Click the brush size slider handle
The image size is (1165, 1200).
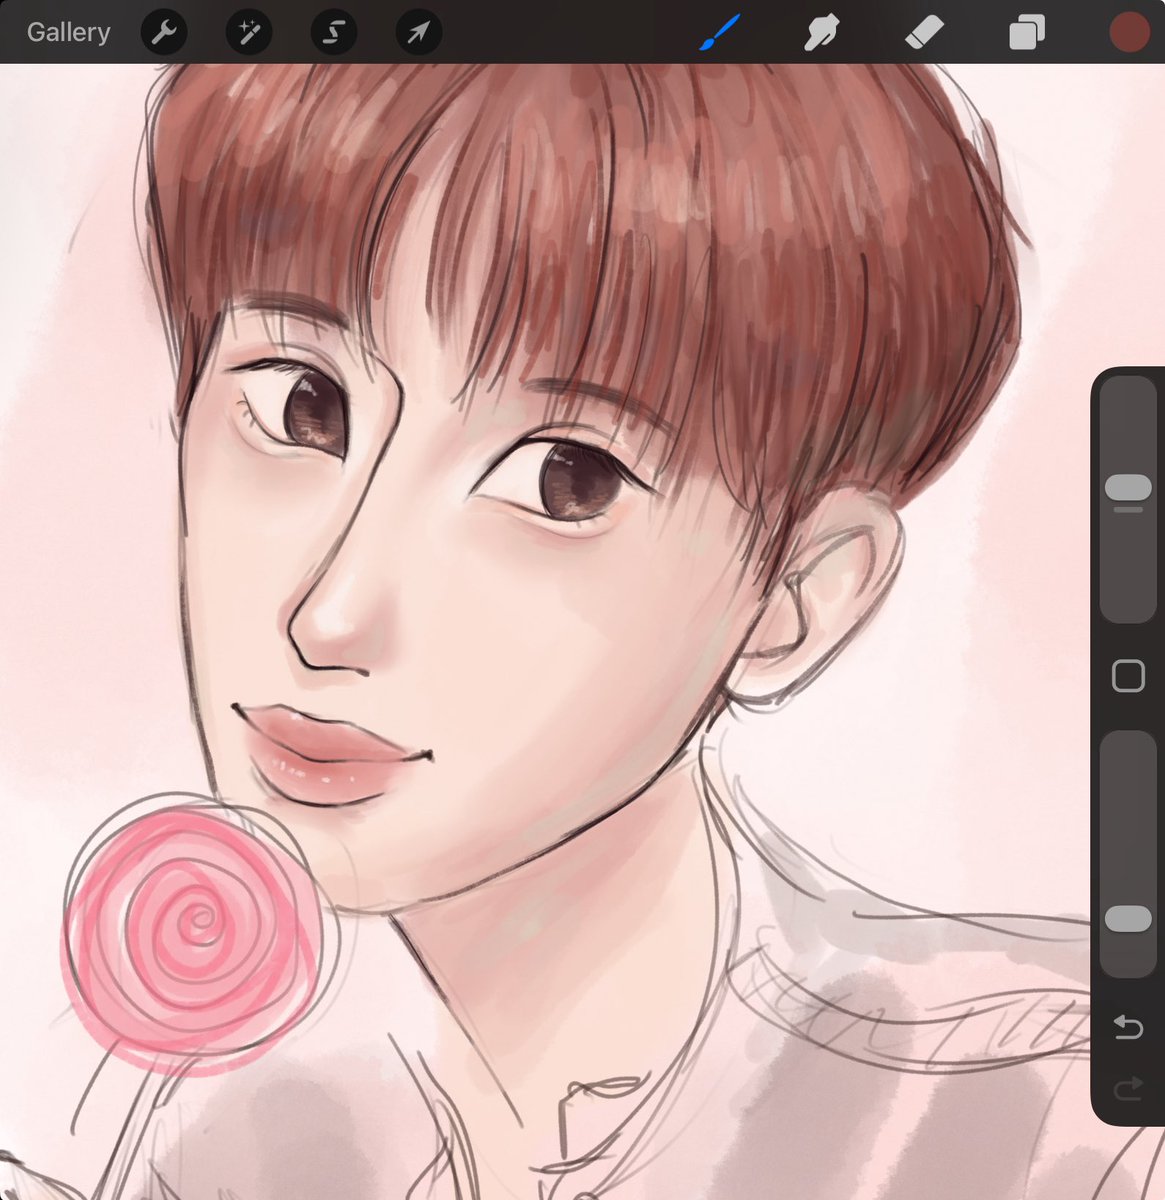(x=1128, y=487)
